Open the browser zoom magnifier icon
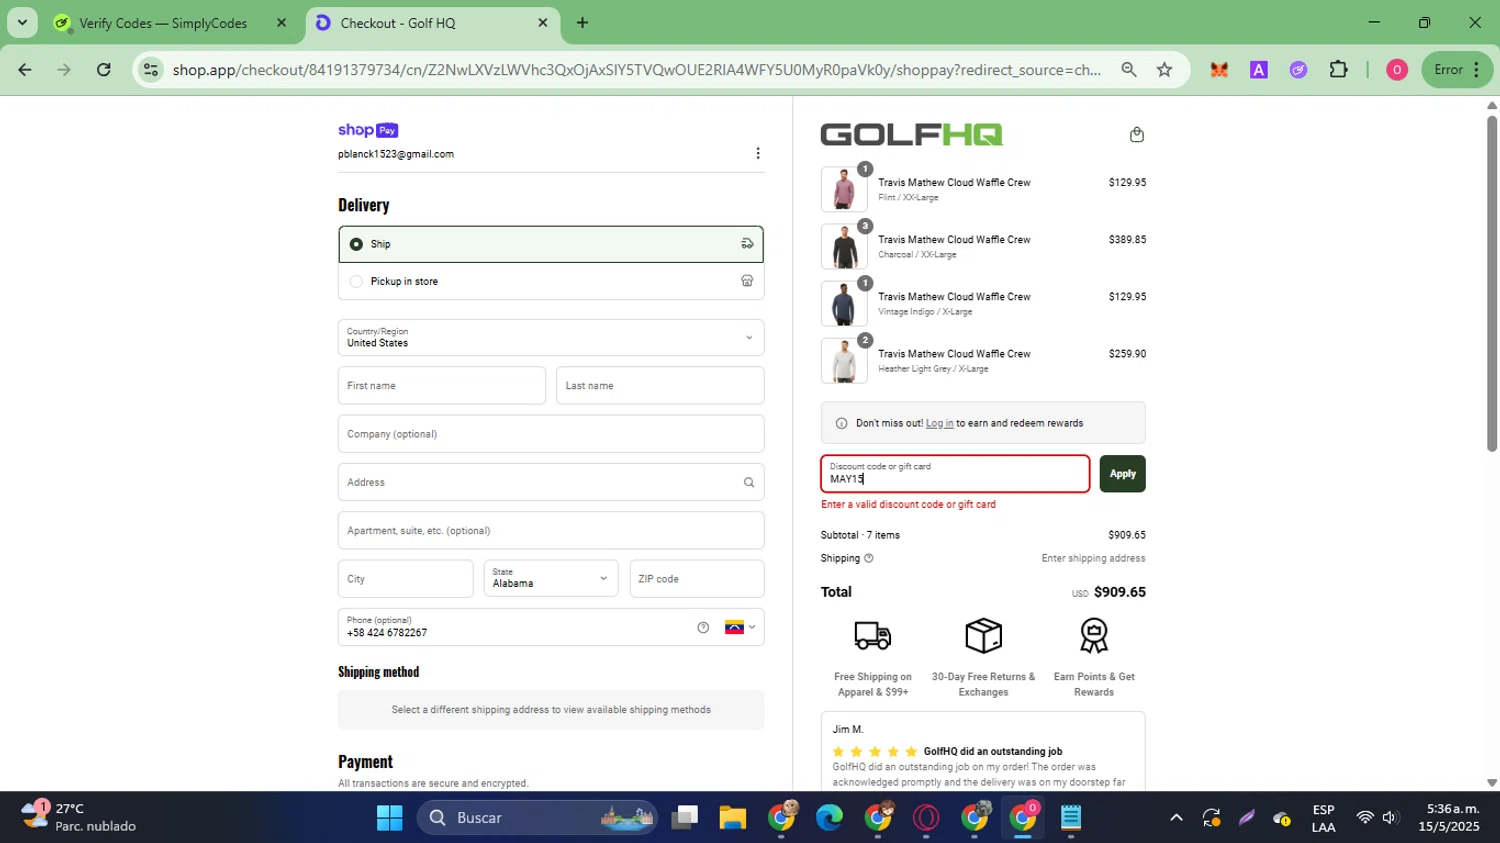The image size is (1500, 843). [1128, 69]
